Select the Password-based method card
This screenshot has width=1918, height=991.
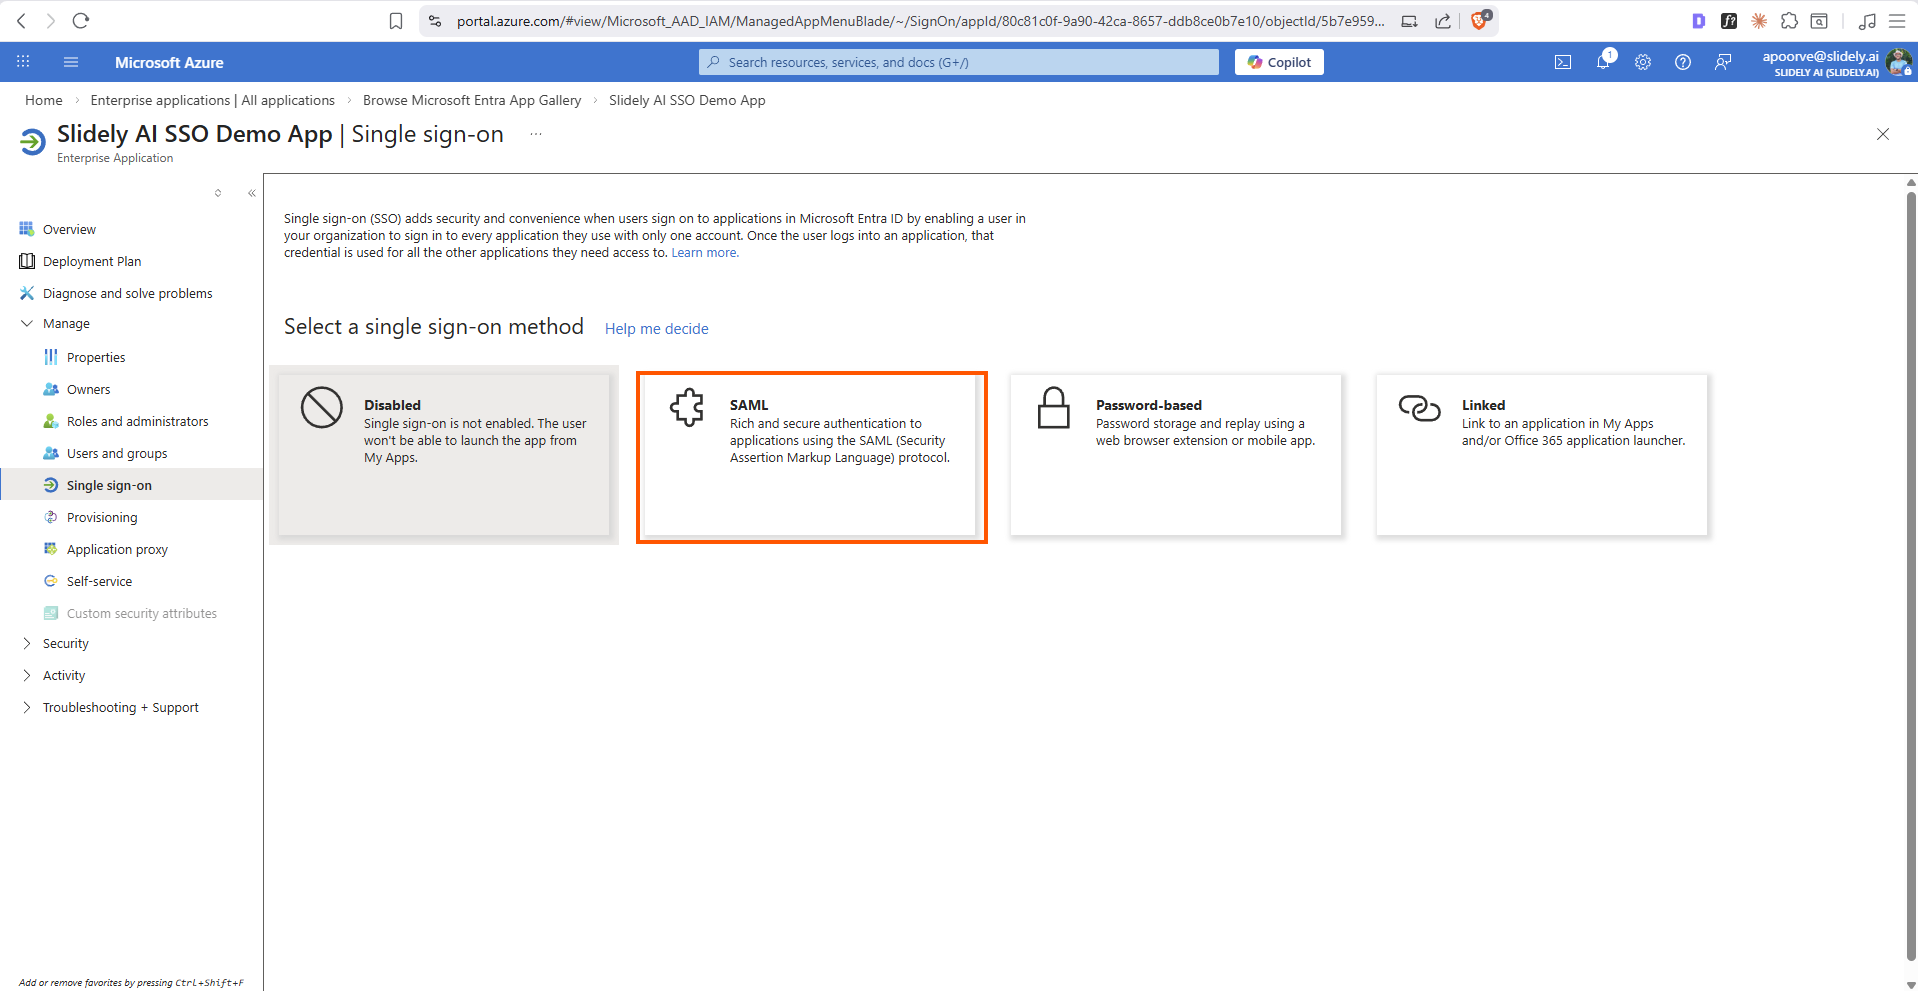1176,455
